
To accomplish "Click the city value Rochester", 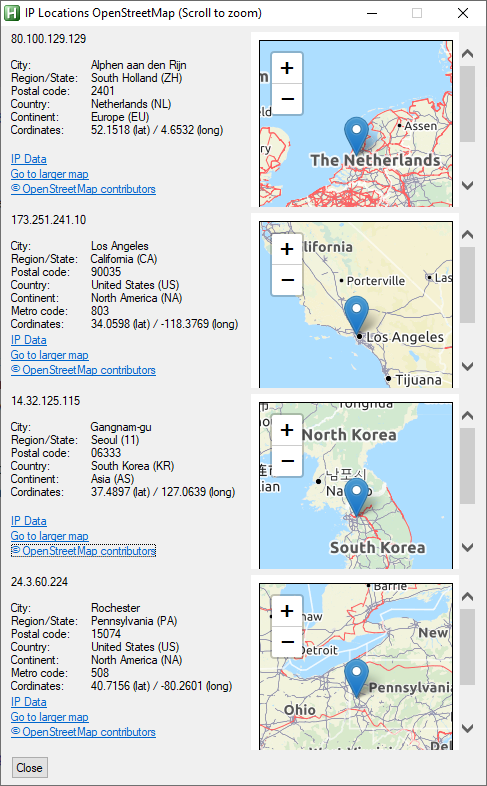I will click(116, 608).
